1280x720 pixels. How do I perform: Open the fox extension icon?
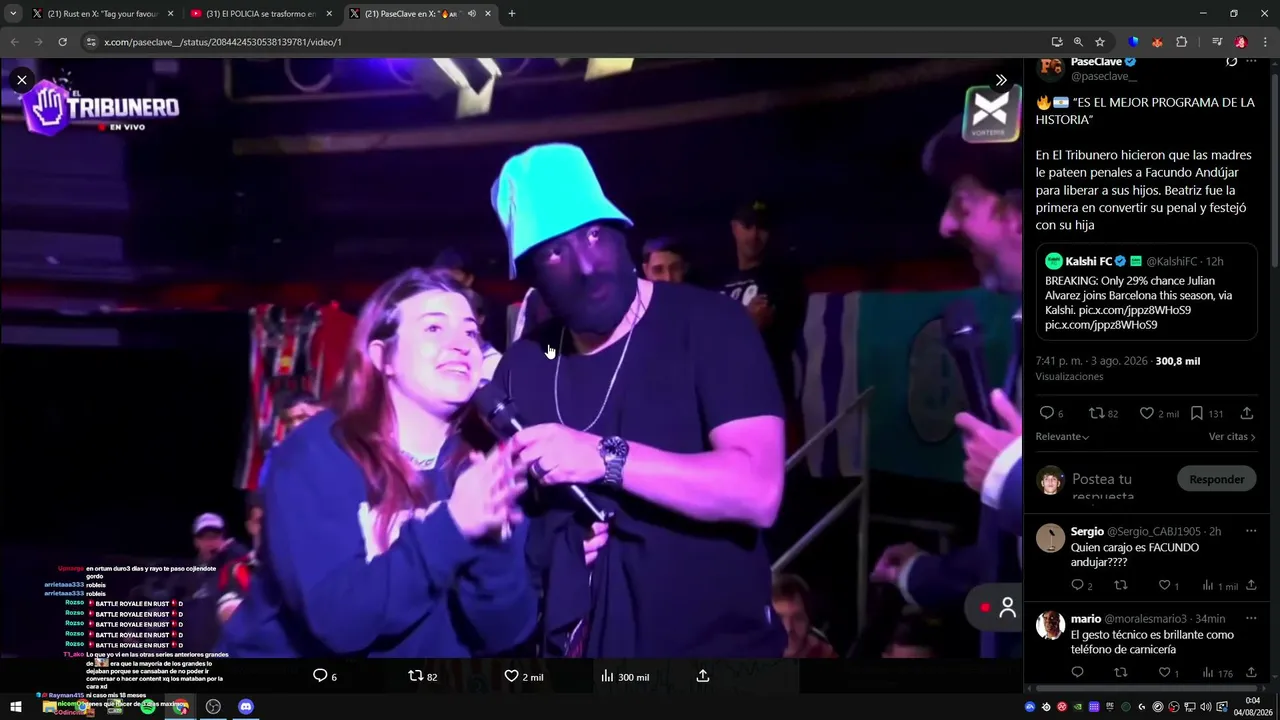(1158, 42)
